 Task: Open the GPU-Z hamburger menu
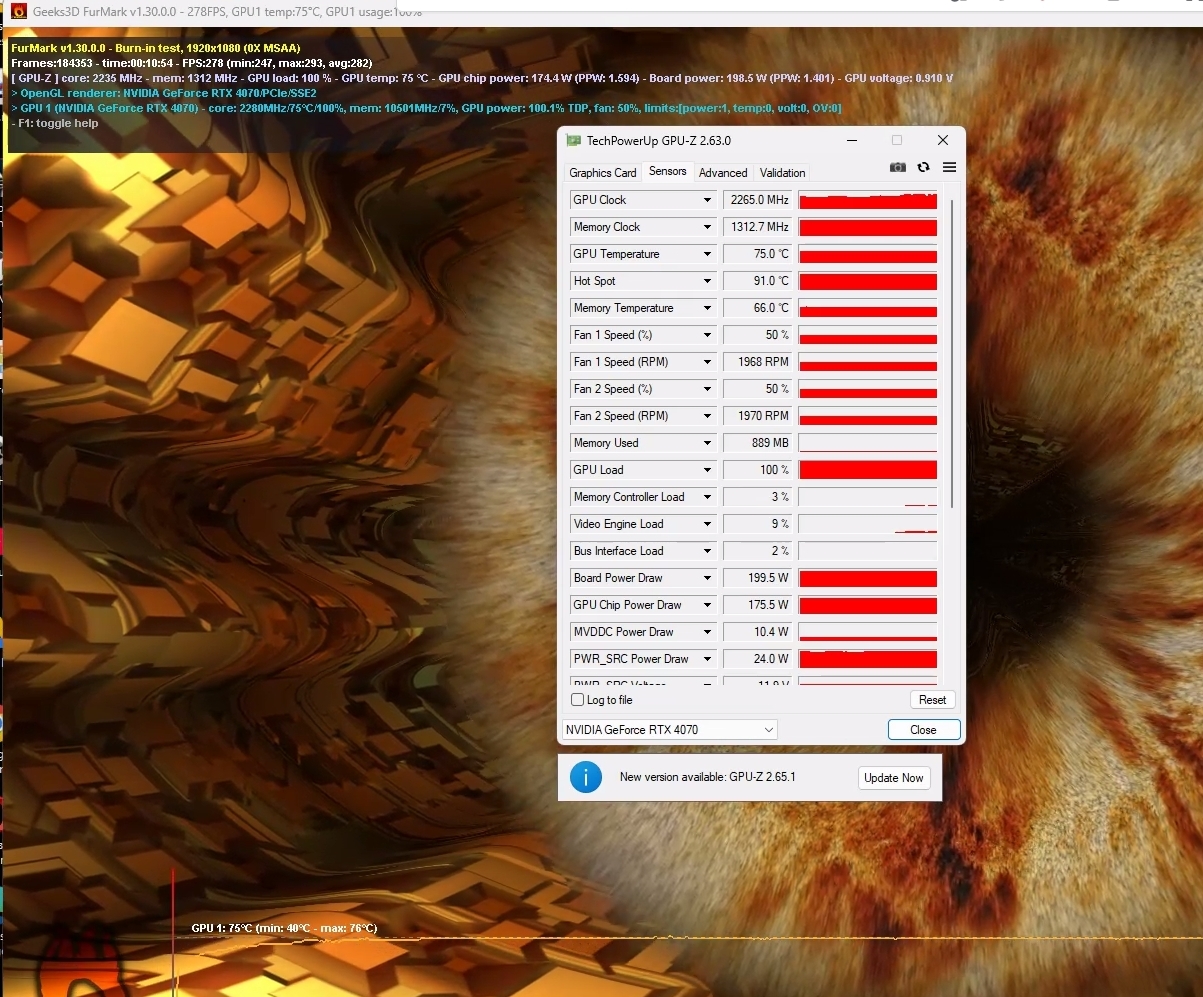click(949, 167)
